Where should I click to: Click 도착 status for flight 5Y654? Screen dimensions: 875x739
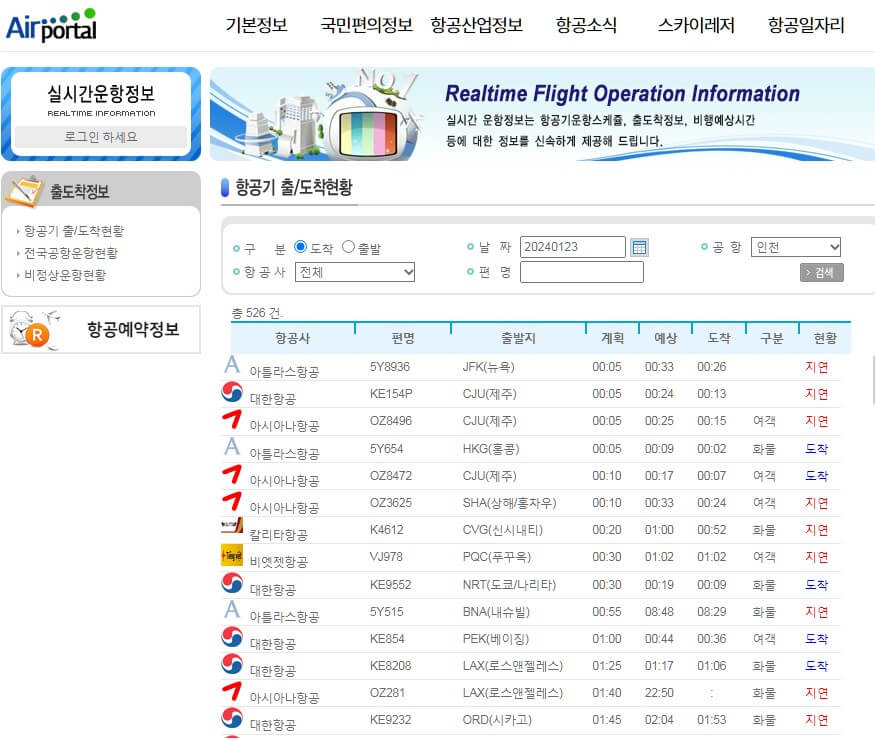point(816,449)
